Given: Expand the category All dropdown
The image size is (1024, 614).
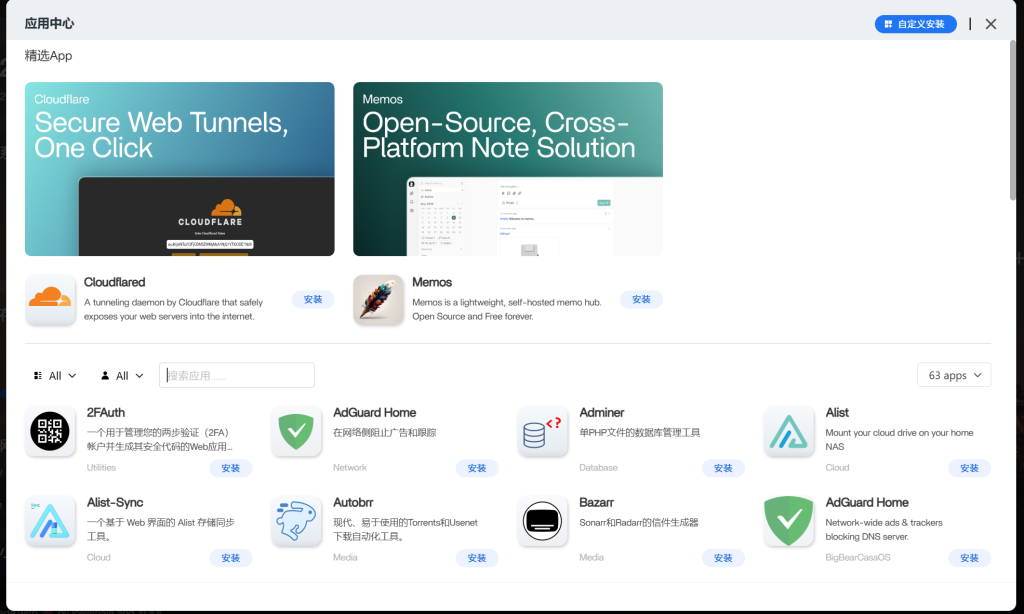Looking at the screenshot, I should [x=55, y=376].
